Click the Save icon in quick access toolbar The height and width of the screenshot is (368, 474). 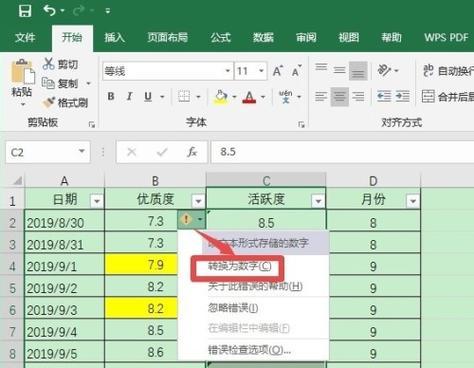click(25, 11)
